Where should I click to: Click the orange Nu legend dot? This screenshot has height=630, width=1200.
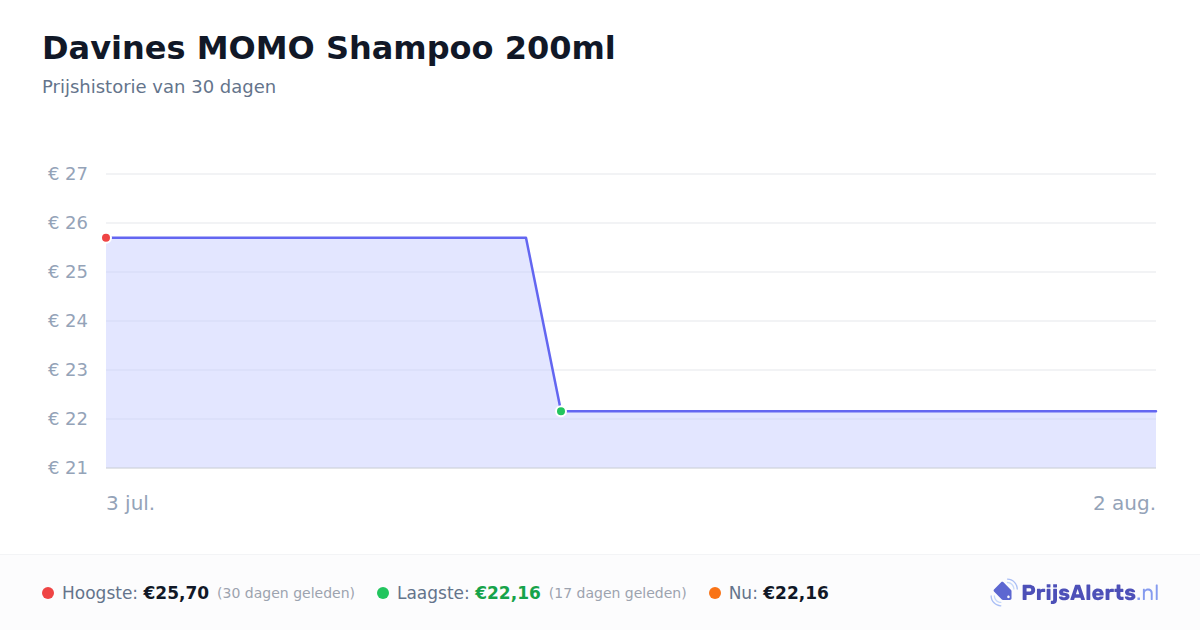(x=715, y=593)
